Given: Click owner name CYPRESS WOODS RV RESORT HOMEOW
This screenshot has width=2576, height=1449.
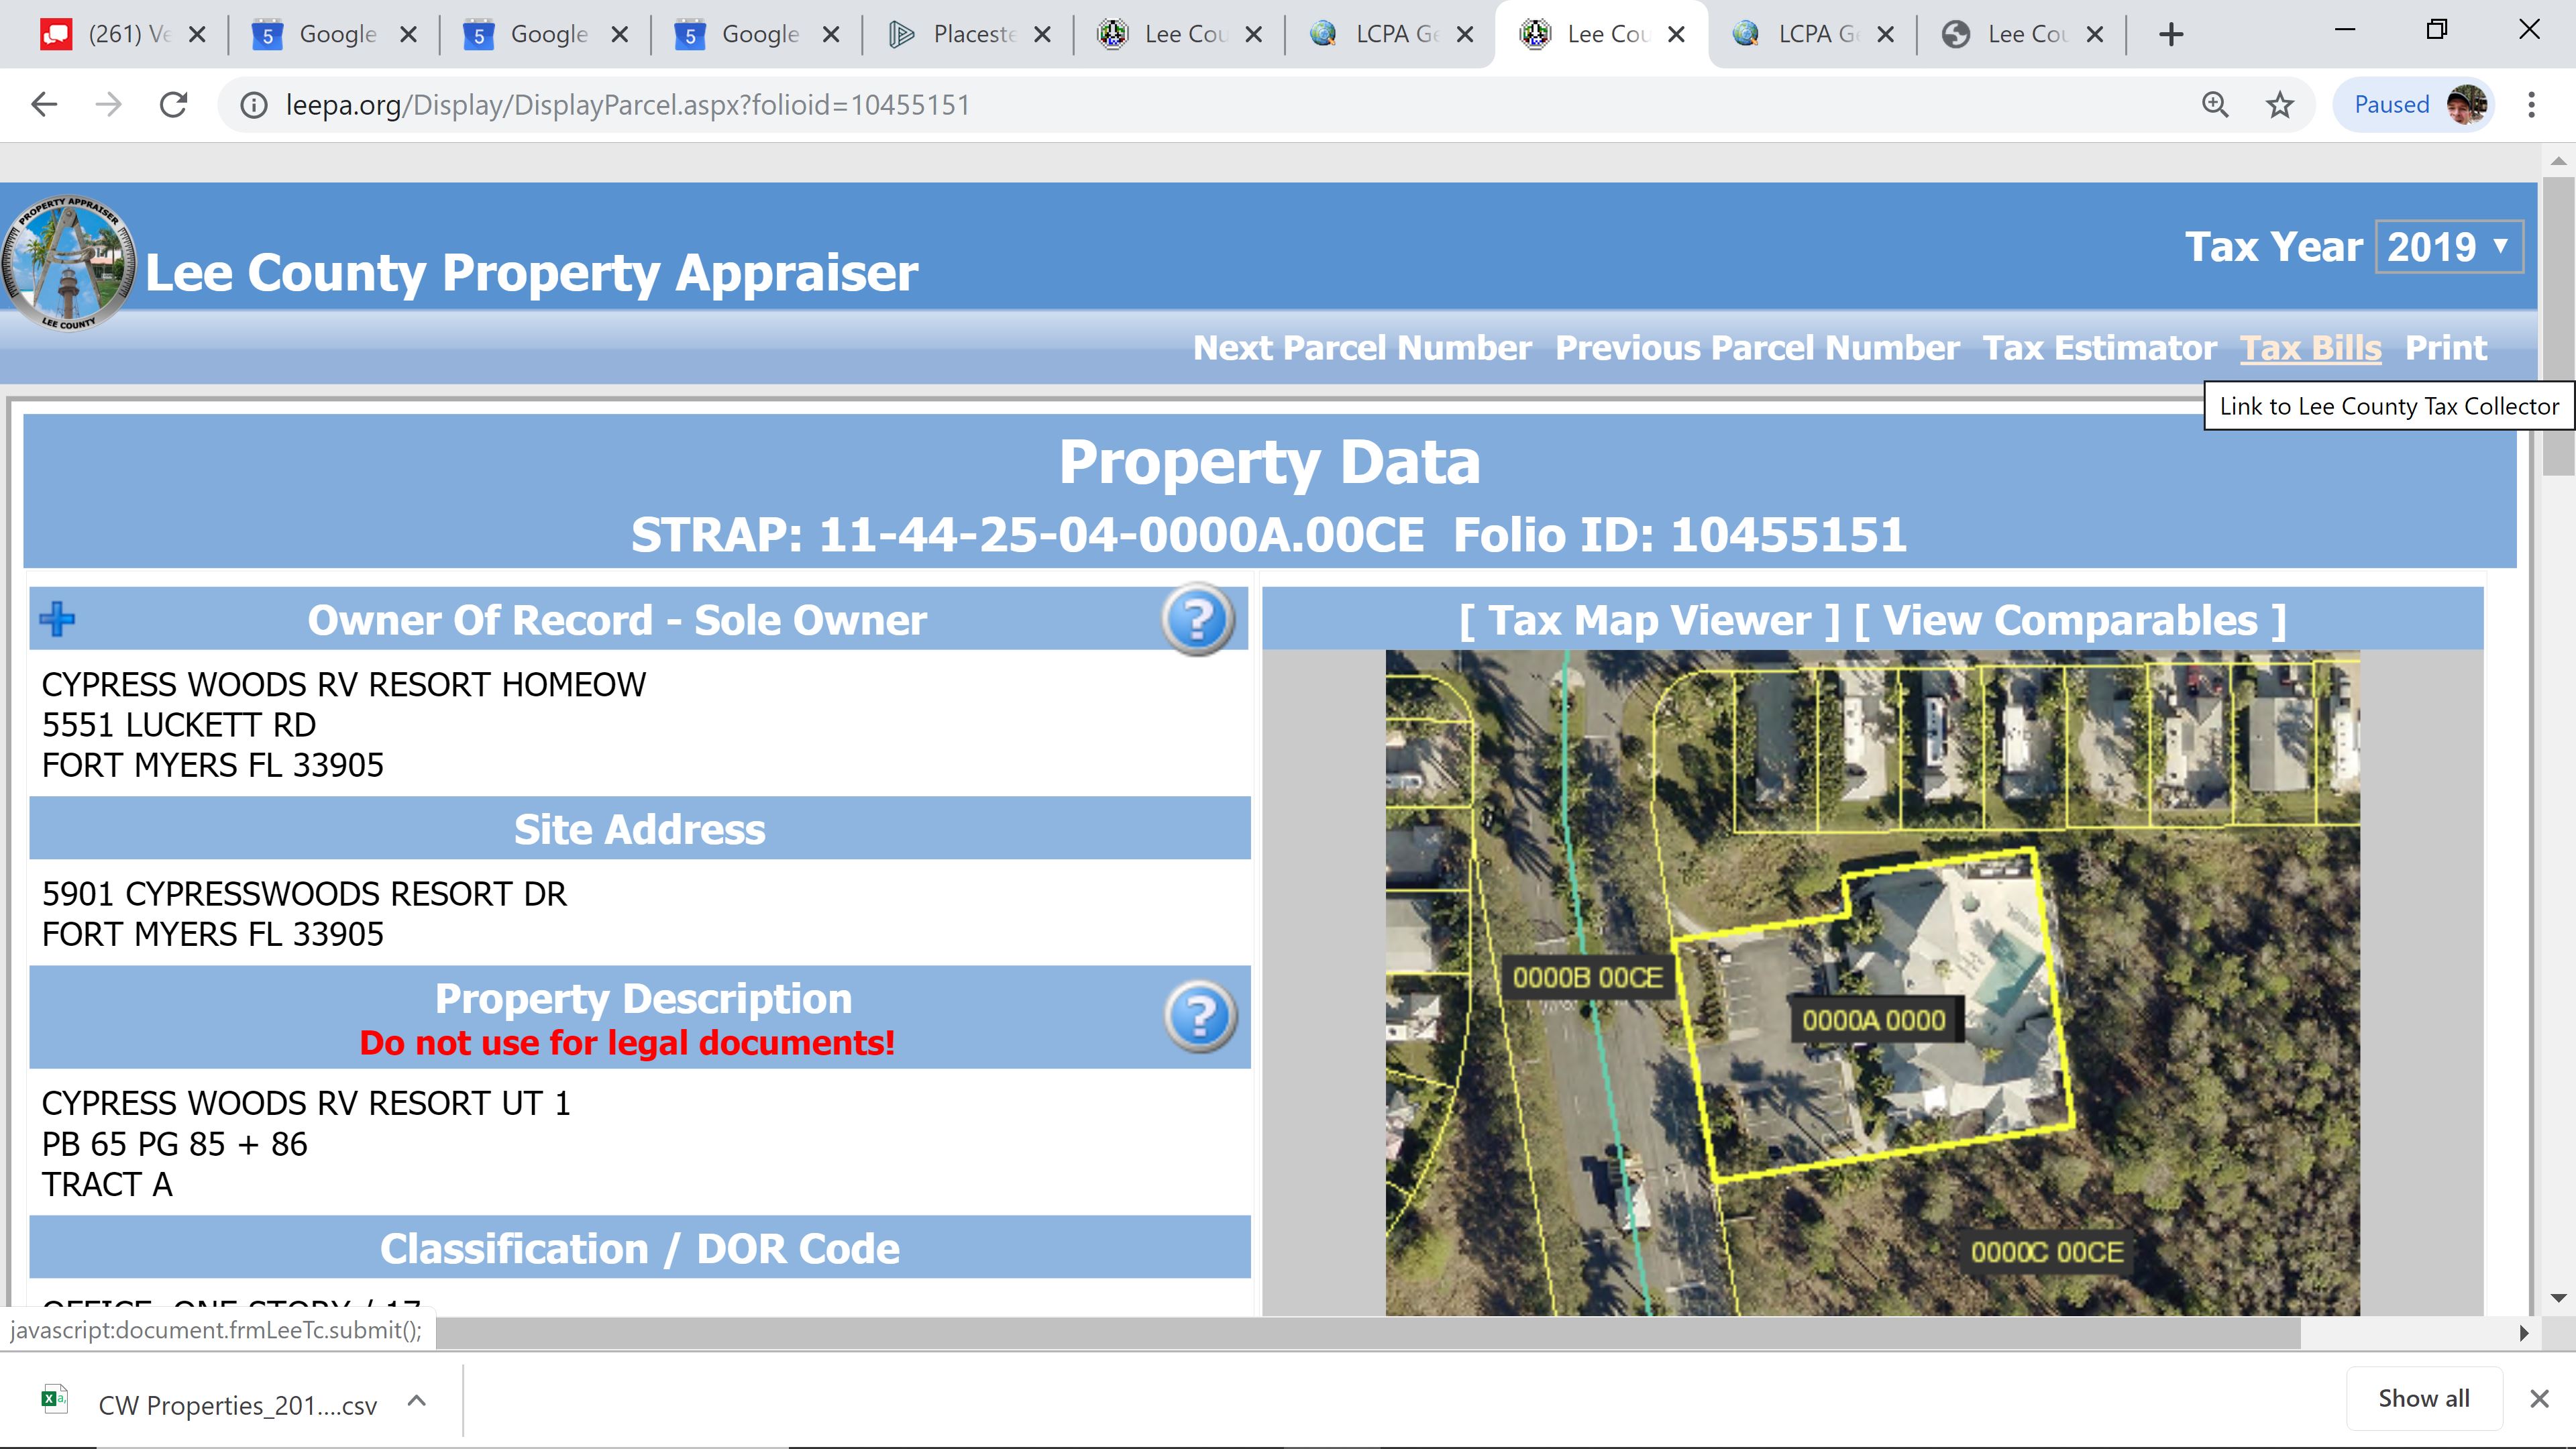Looking at the screenshot, I should [x=344, y=685].
